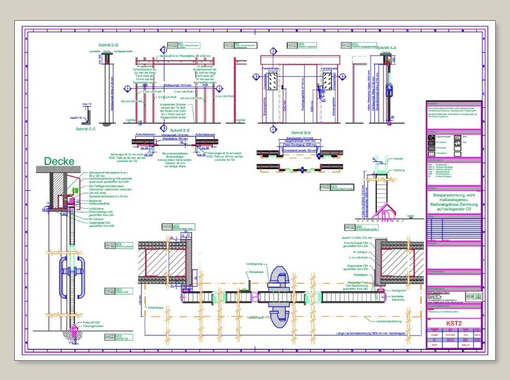The height and width of the screenshot is (380, 510).
Task: Click the diamond section marker above frame elevation
Action: (x=163, y=50)
